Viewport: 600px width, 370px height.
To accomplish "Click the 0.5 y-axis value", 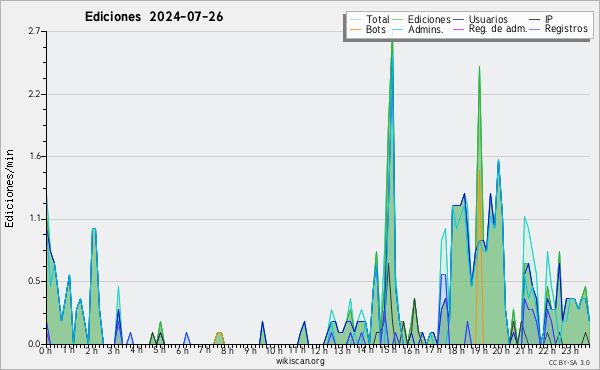I will [34, 281].
